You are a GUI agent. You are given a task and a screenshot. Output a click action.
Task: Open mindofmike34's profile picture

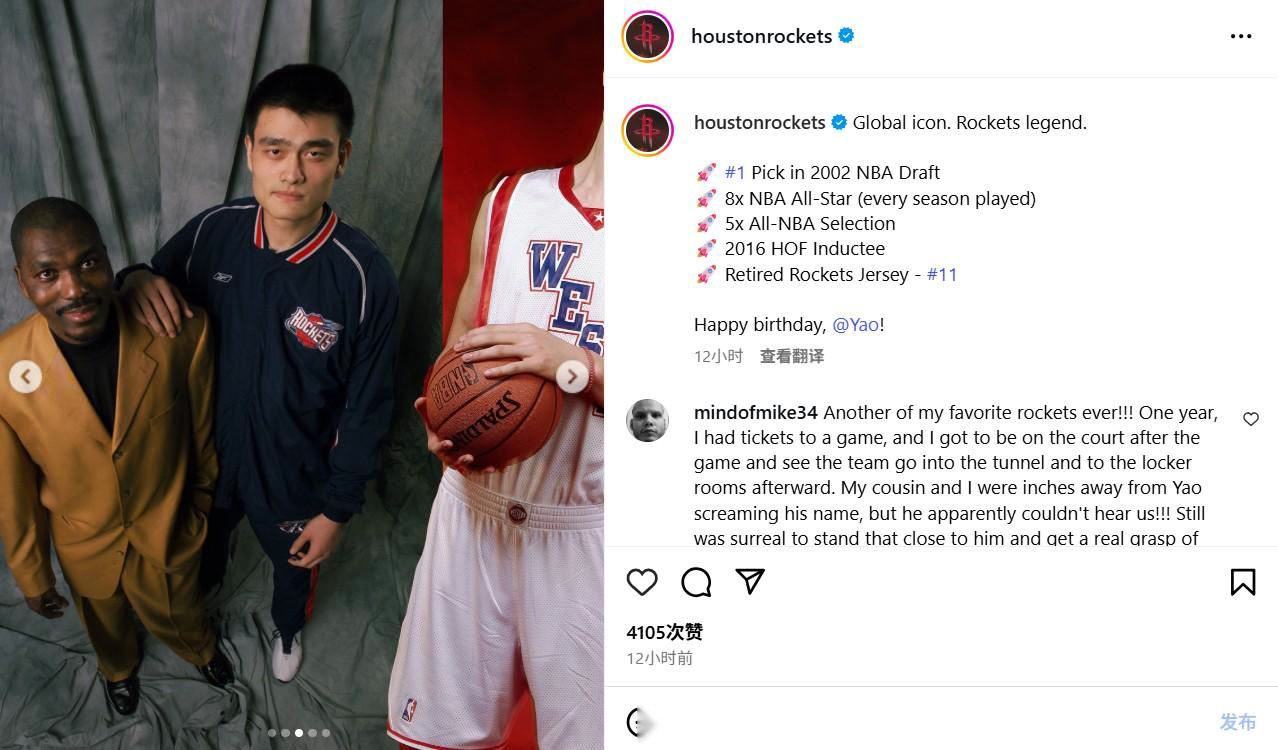tap(647, 420)
